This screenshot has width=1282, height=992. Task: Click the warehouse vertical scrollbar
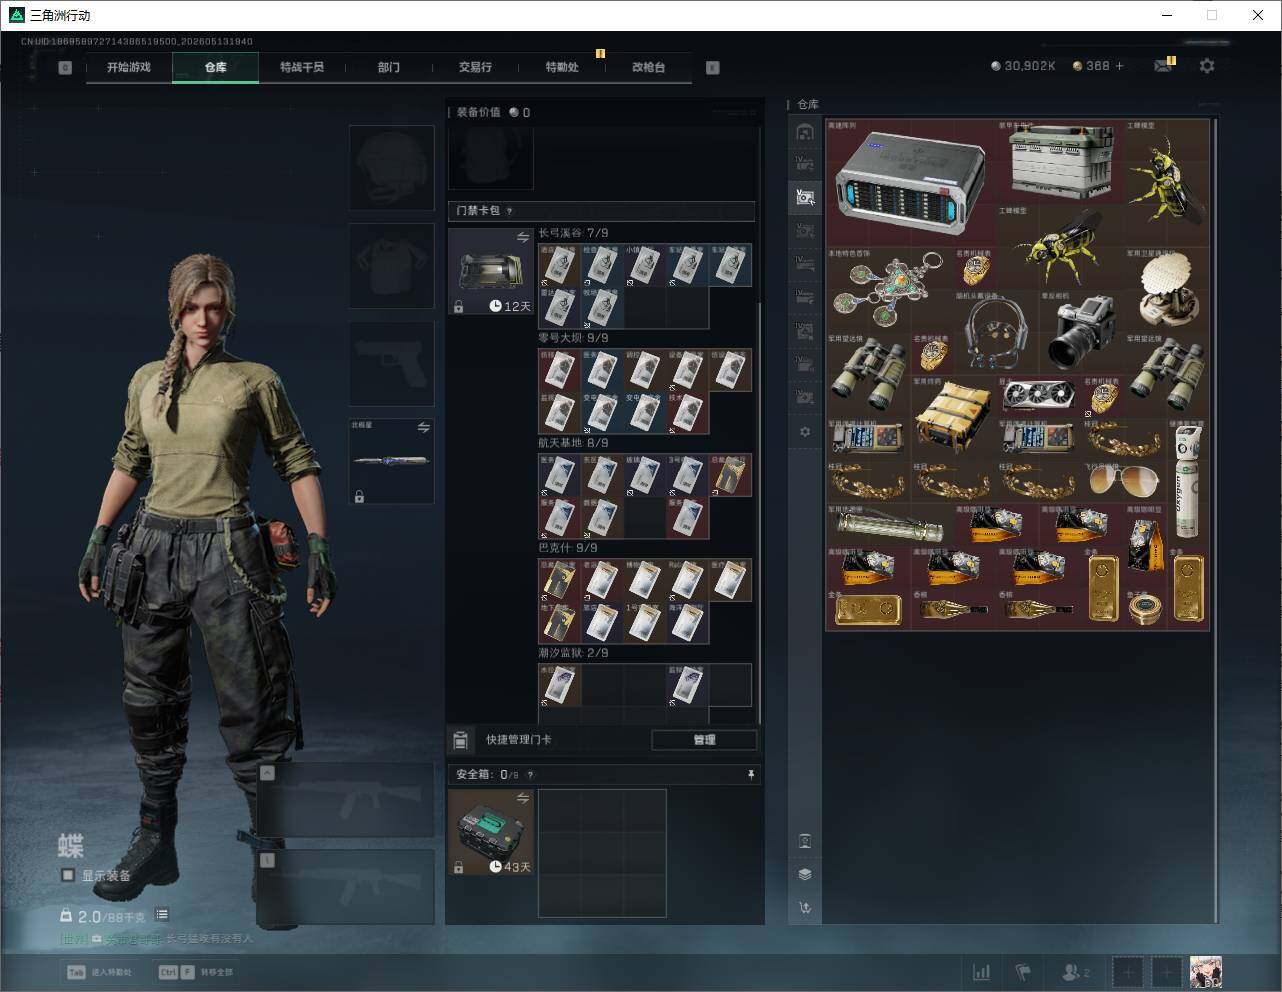point(1216,520)
